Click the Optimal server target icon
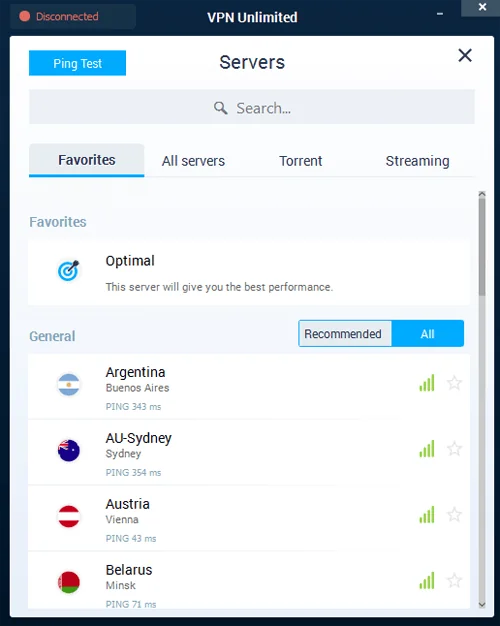 tap(68, 271)
